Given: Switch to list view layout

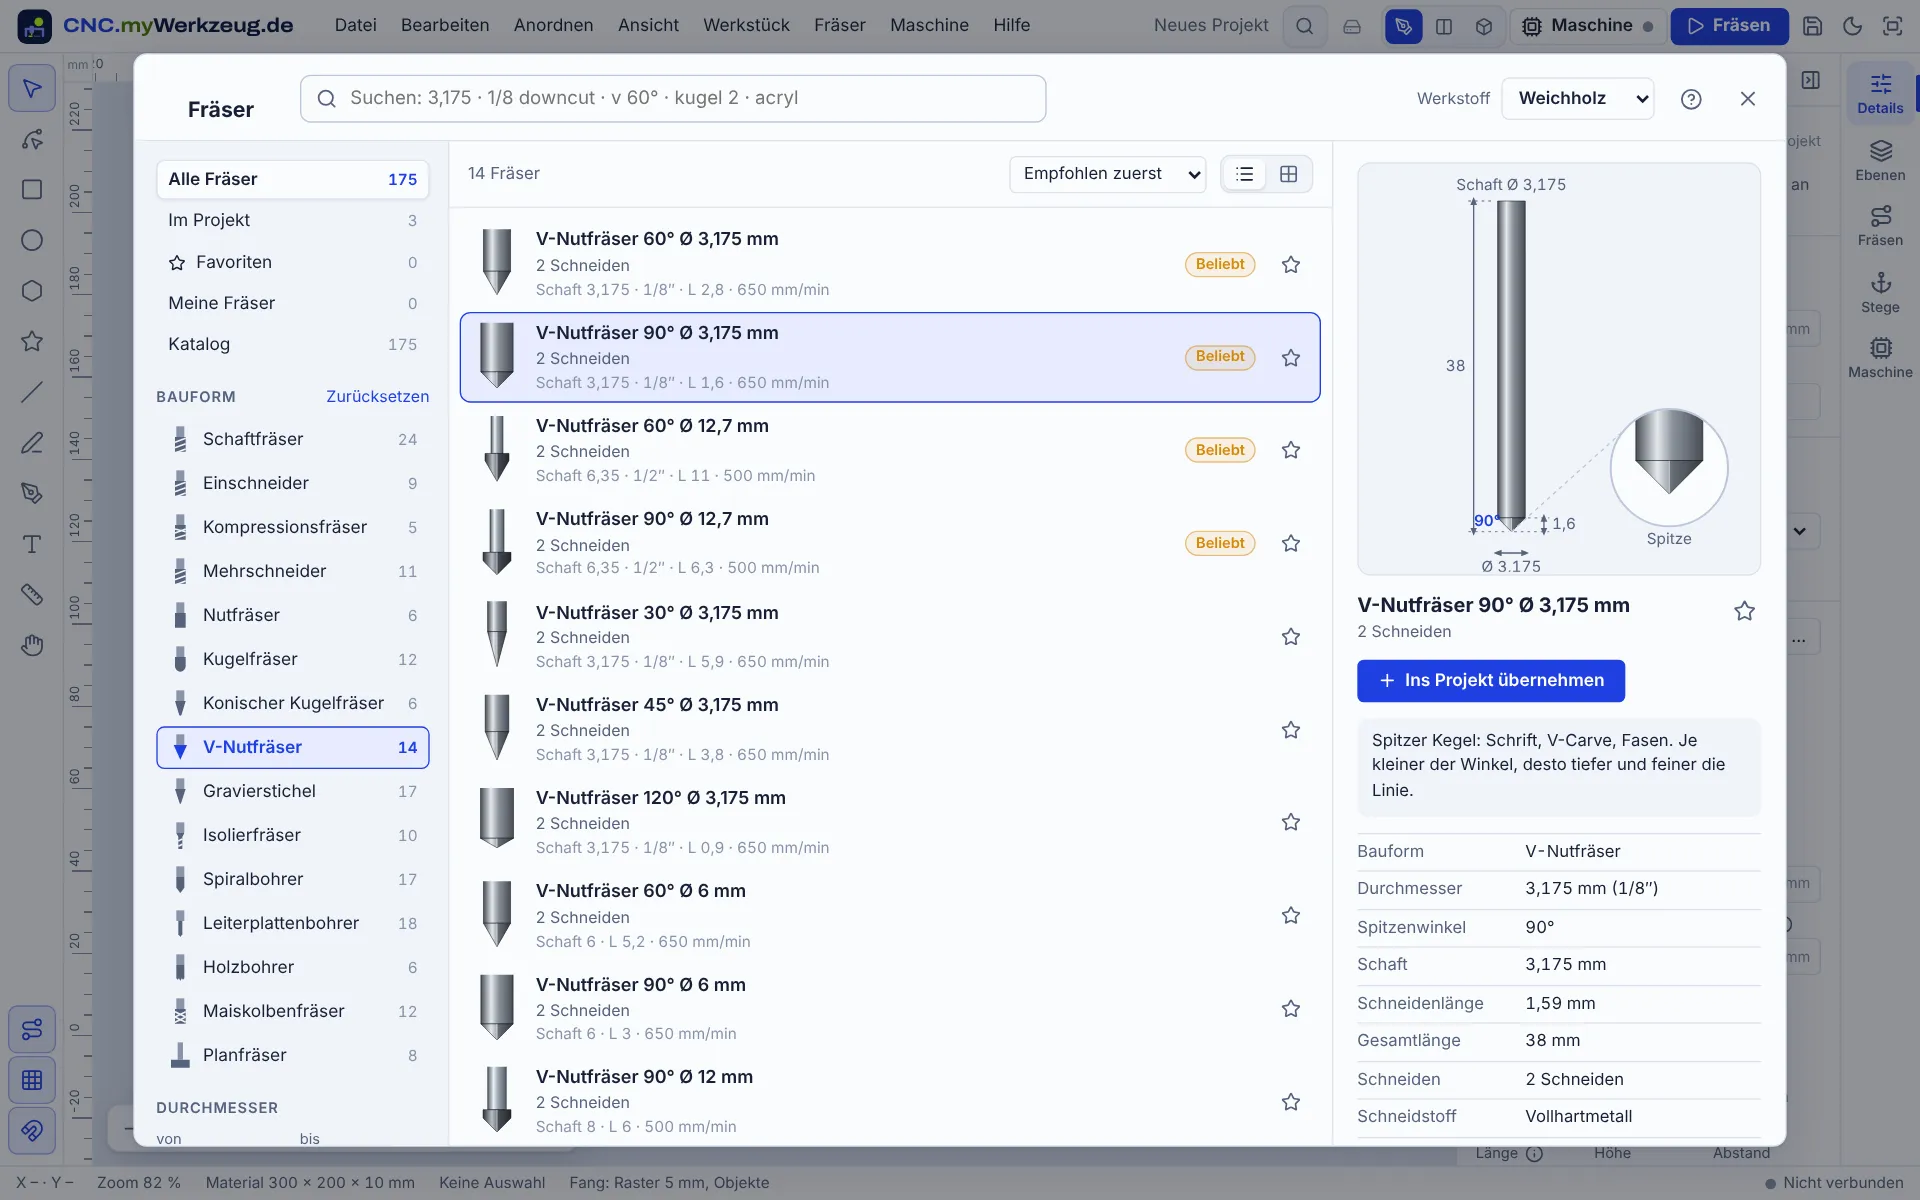Looking at the screenshot, I should point(1244,174).
